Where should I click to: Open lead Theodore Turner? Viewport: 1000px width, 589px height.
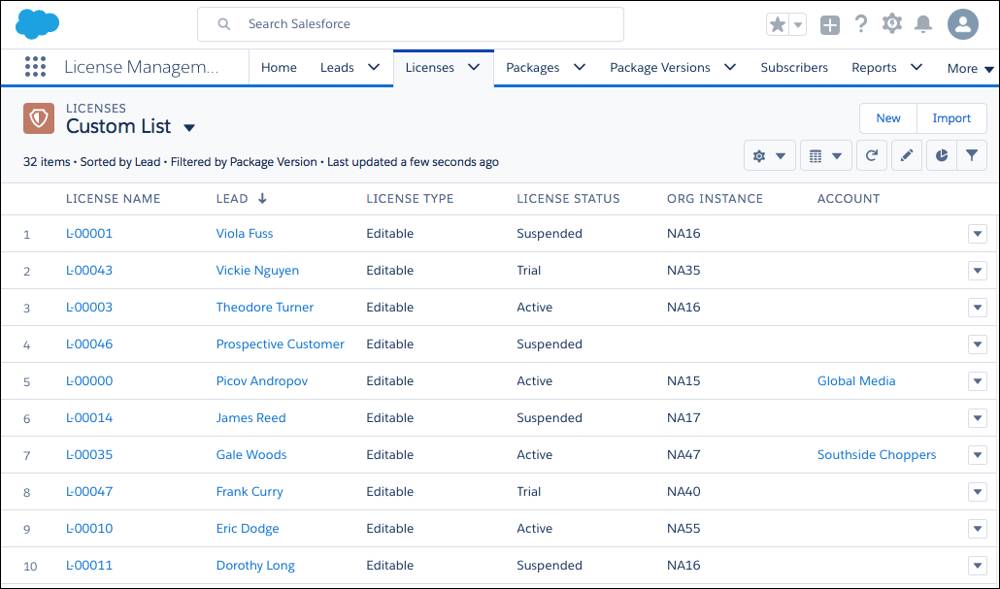point(265,307)
